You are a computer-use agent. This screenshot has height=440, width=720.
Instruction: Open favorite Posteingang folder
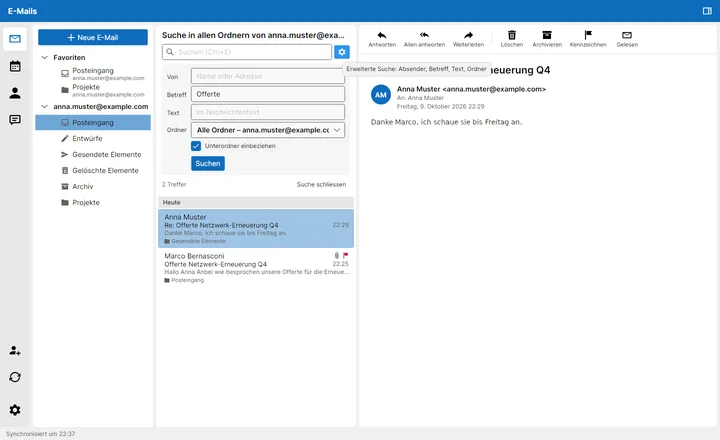(94, 73)
